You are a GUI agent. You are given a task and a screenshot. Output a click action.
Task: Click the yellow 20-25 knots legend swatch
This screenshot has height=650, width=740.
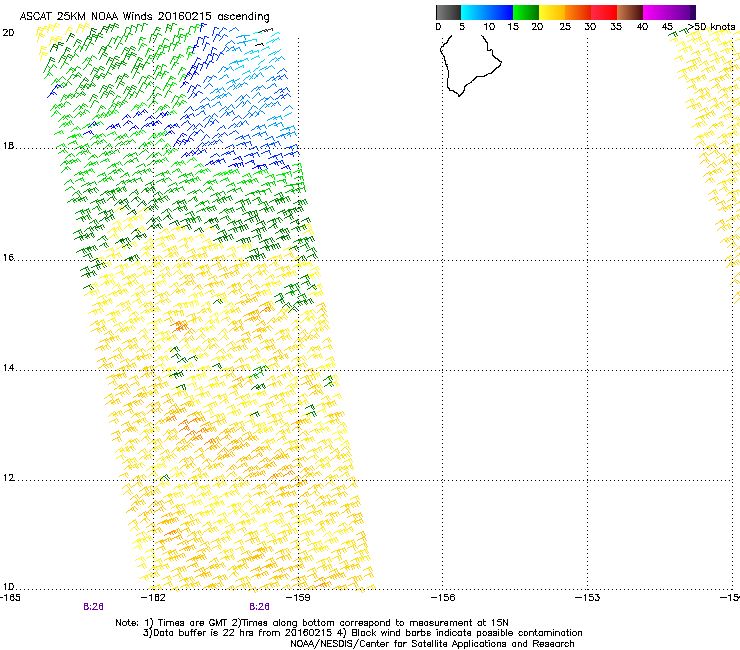tap(552, 12)
